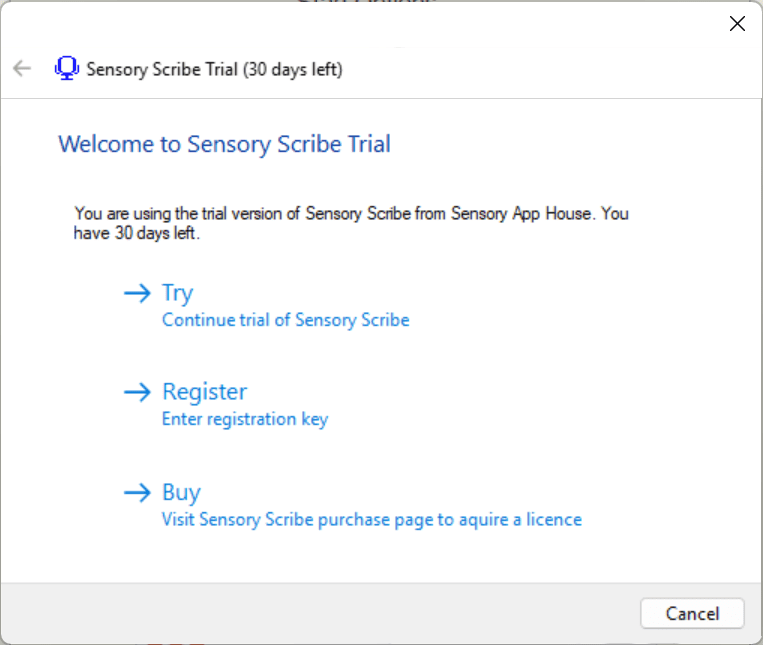This screenshot has height=645, width=763.
Task: Click the trial version description paragraph
Action: point(352,214)
